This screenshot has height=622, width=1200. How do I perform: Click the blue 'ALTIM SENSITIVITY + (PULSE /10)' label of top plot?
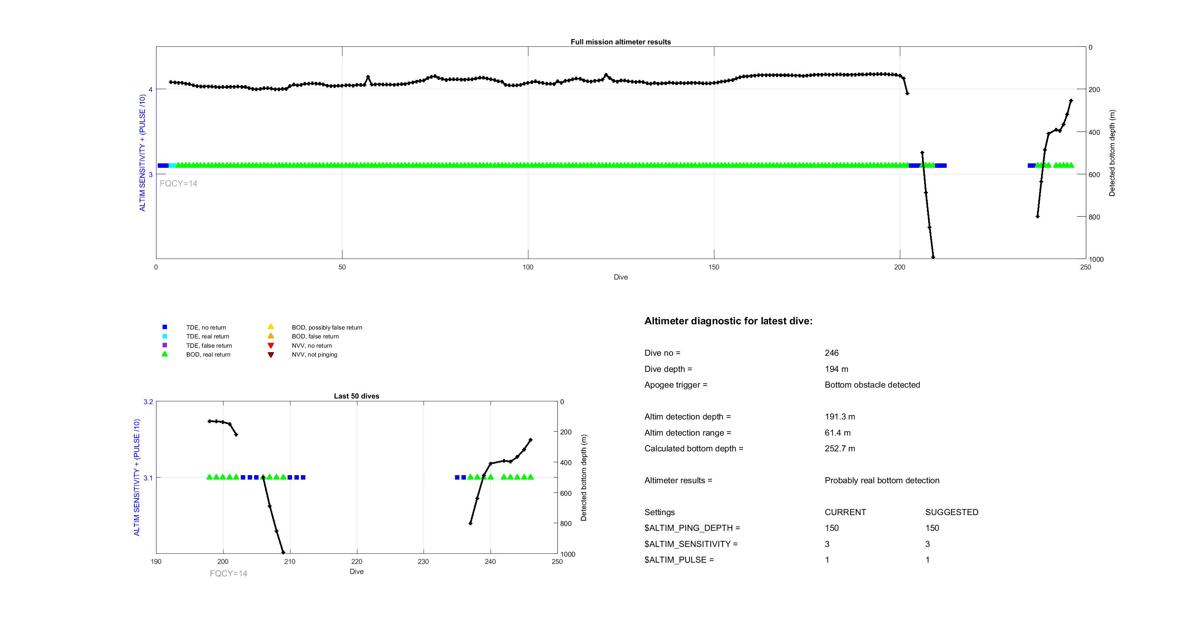pos(142,153)
